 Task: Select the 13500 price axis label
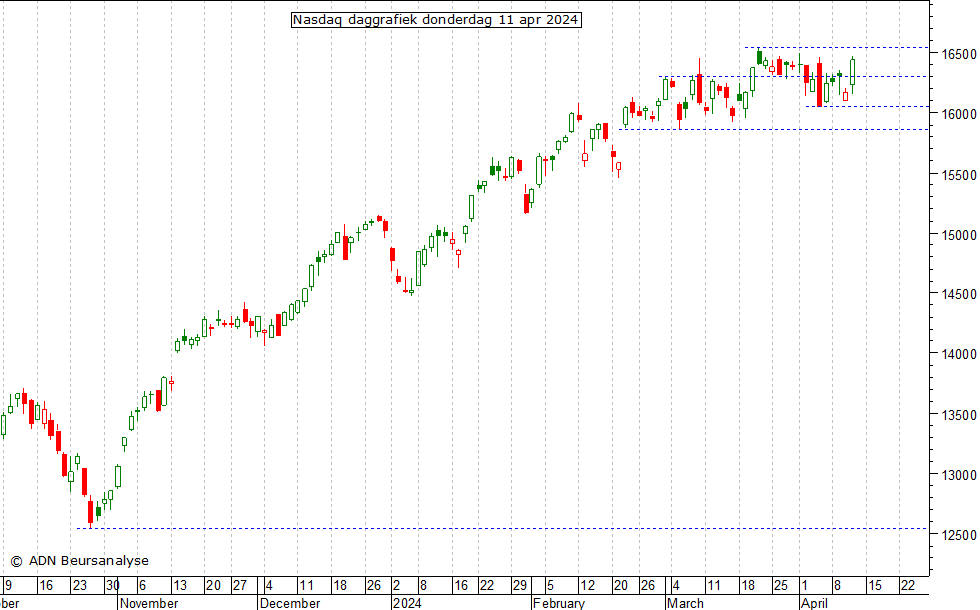pyautogui.click(x=959, y=415)
